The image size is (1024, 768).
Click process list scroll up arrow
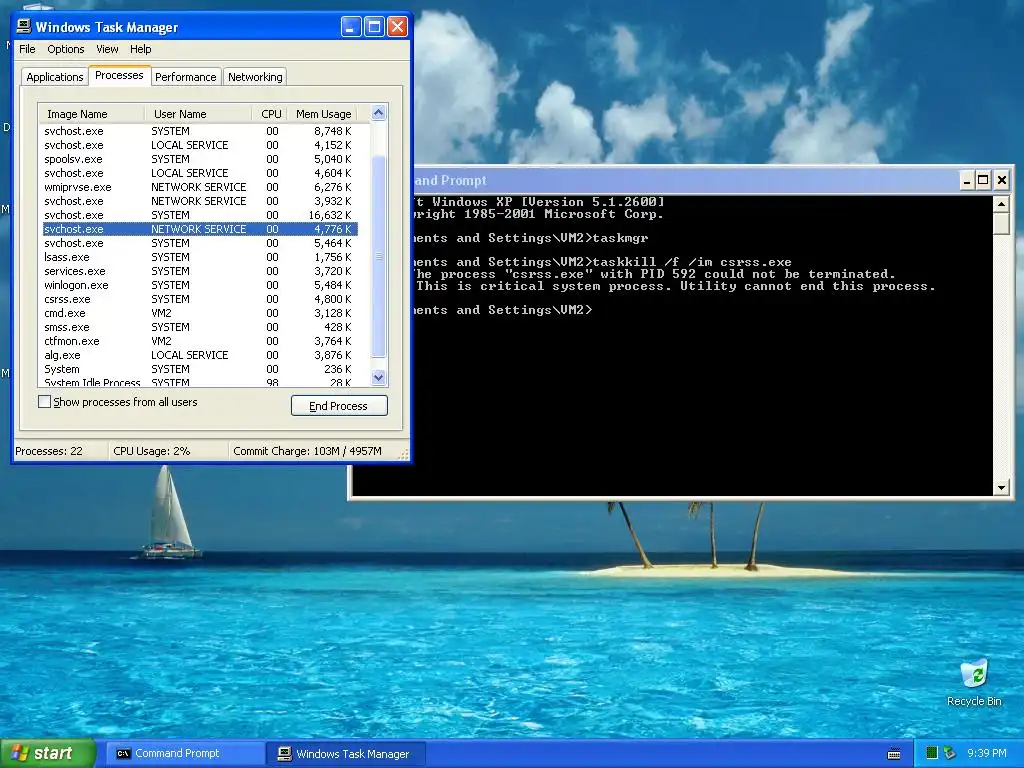(379, 112)
